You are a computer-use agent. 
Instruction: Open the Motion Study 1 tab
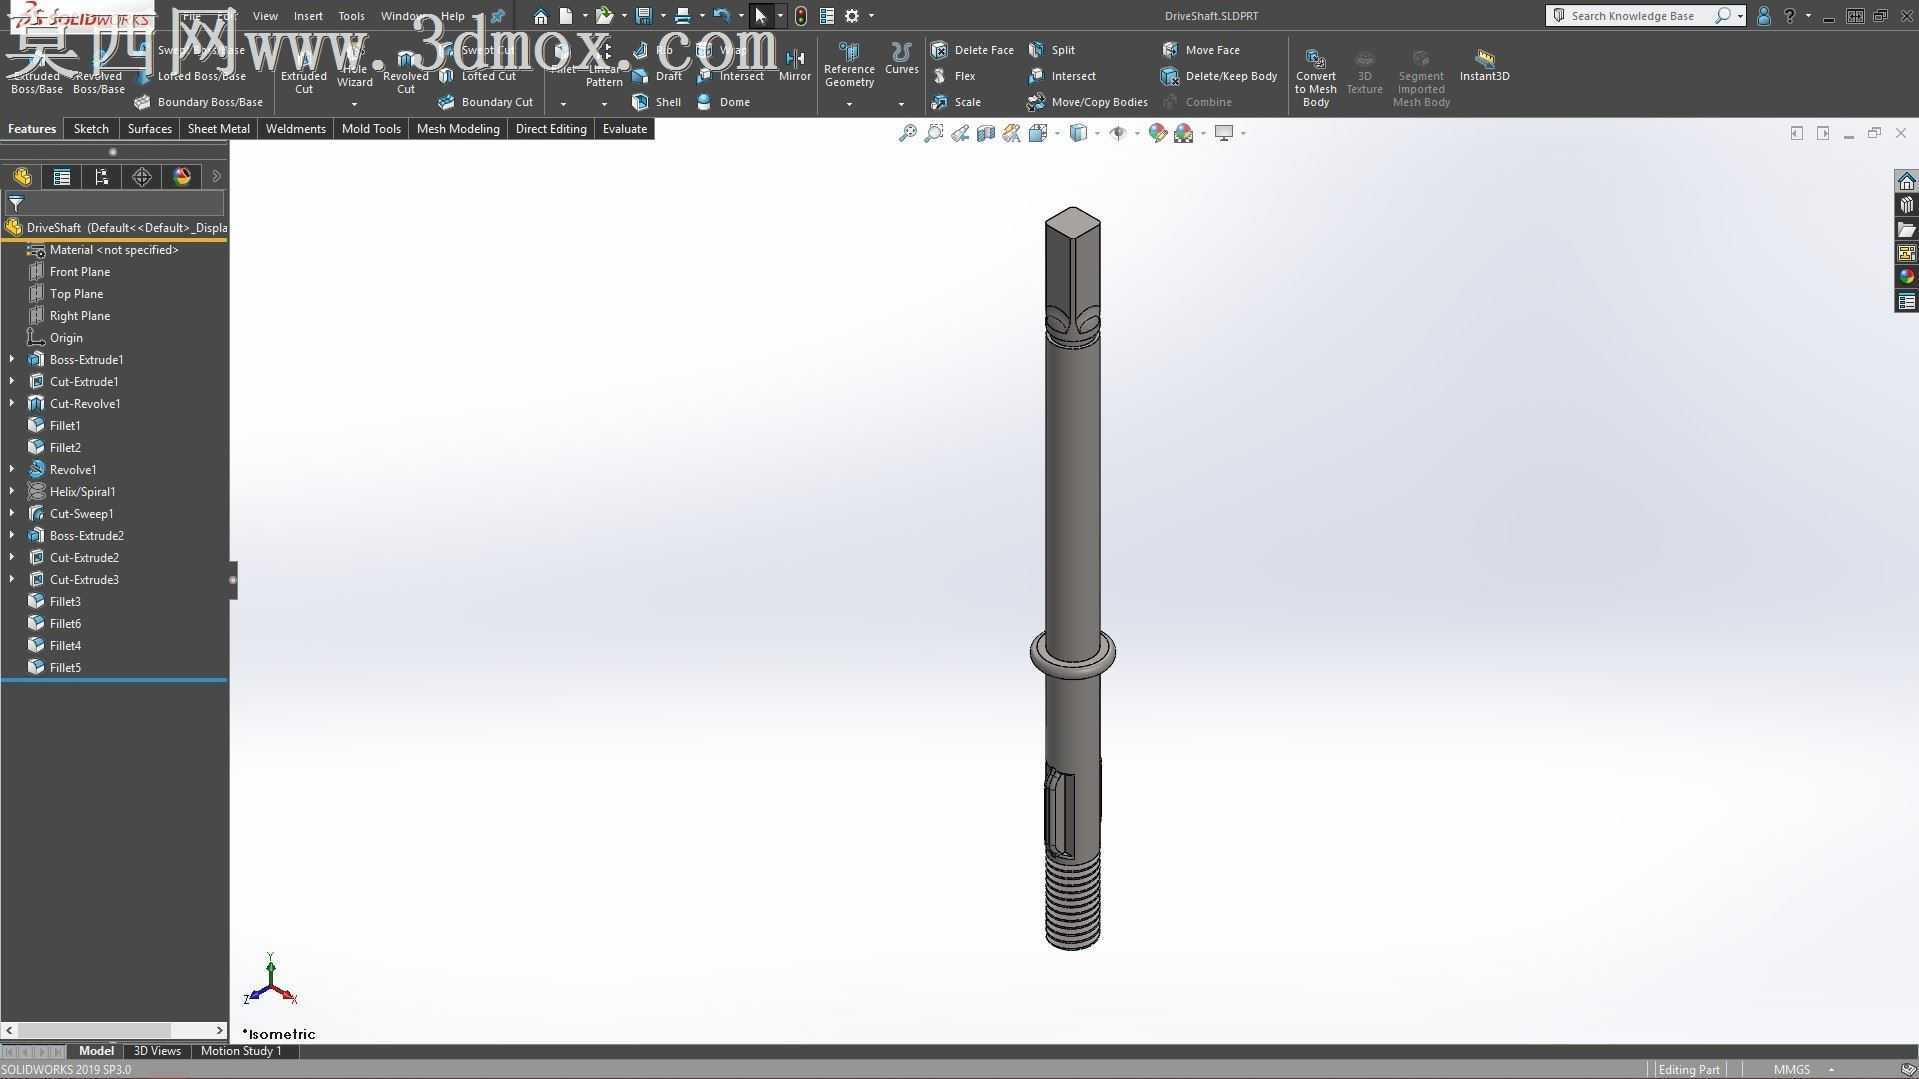tap(241, 1051)
